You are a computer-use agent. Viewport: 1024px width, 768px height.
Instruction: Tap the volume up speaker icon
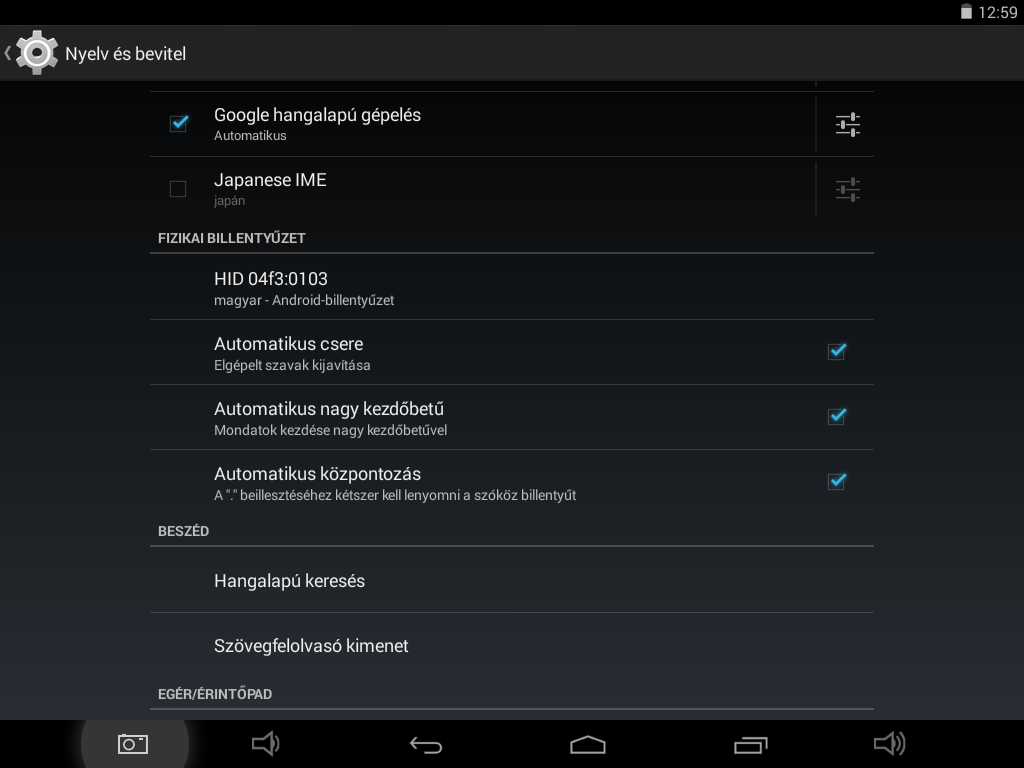(889, 743)
